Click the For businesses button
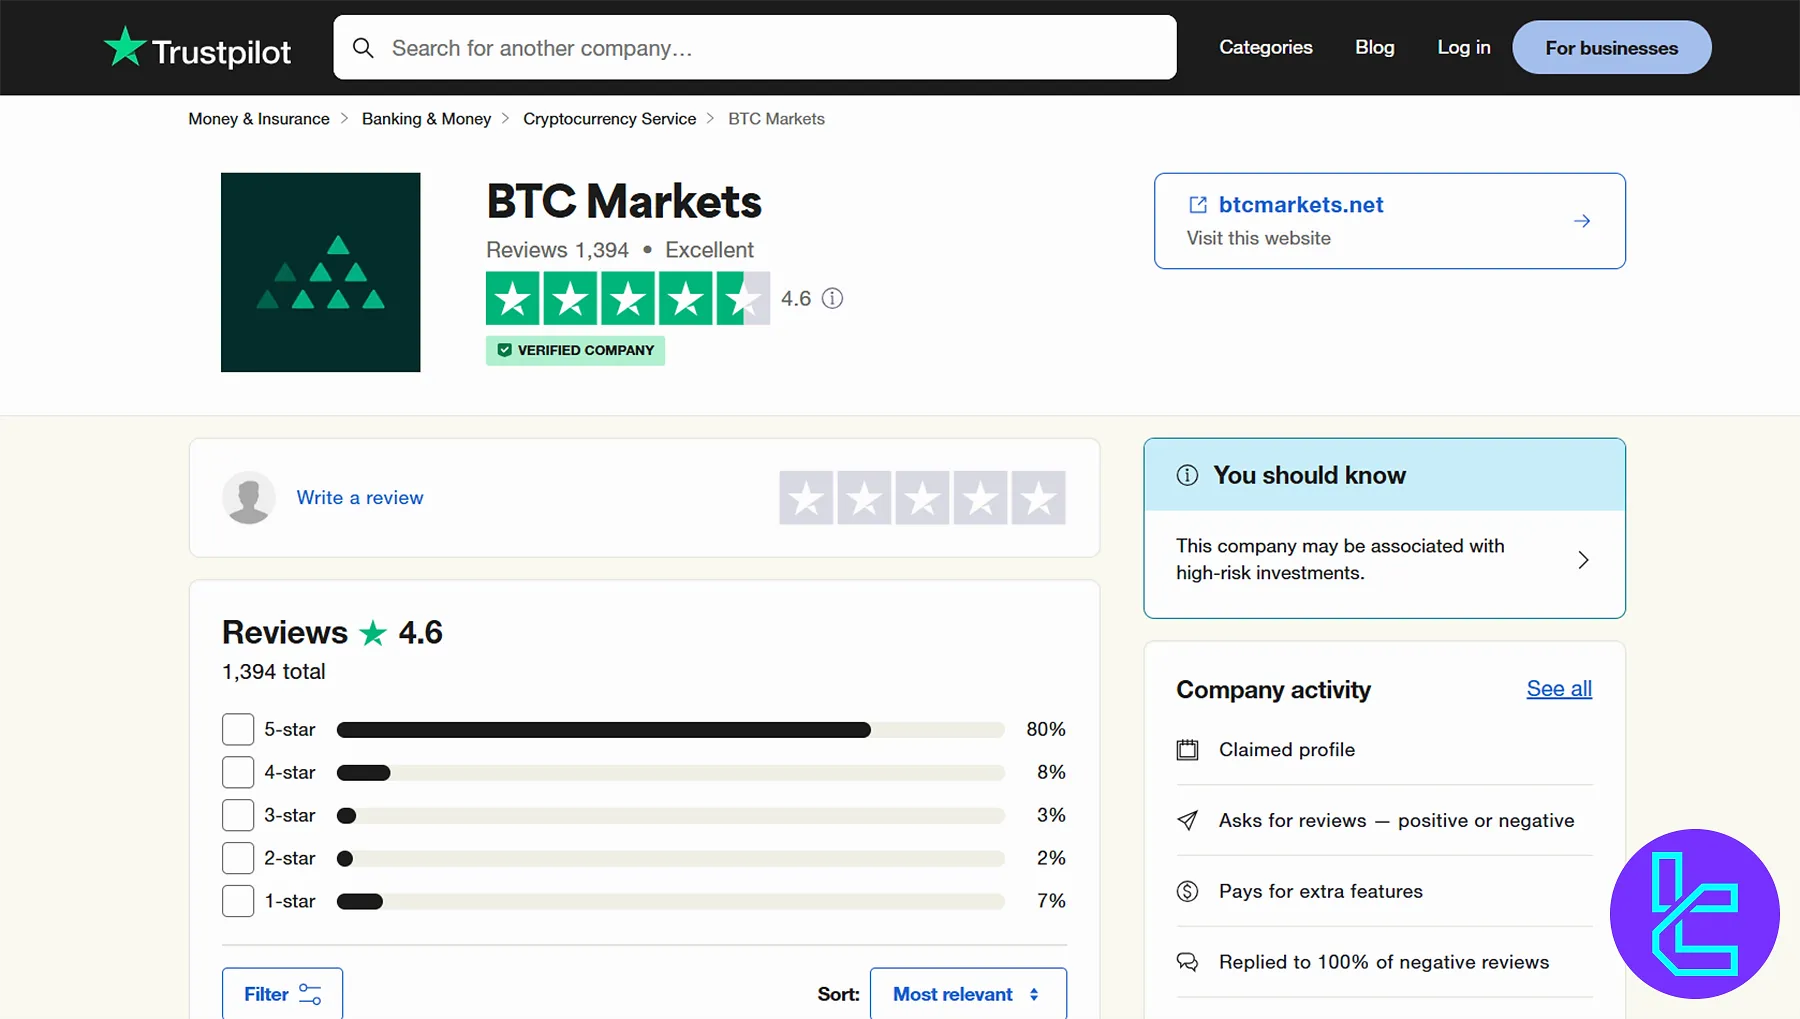Viewport: 1800px width, 1019px height. (x=1611, y=47)
